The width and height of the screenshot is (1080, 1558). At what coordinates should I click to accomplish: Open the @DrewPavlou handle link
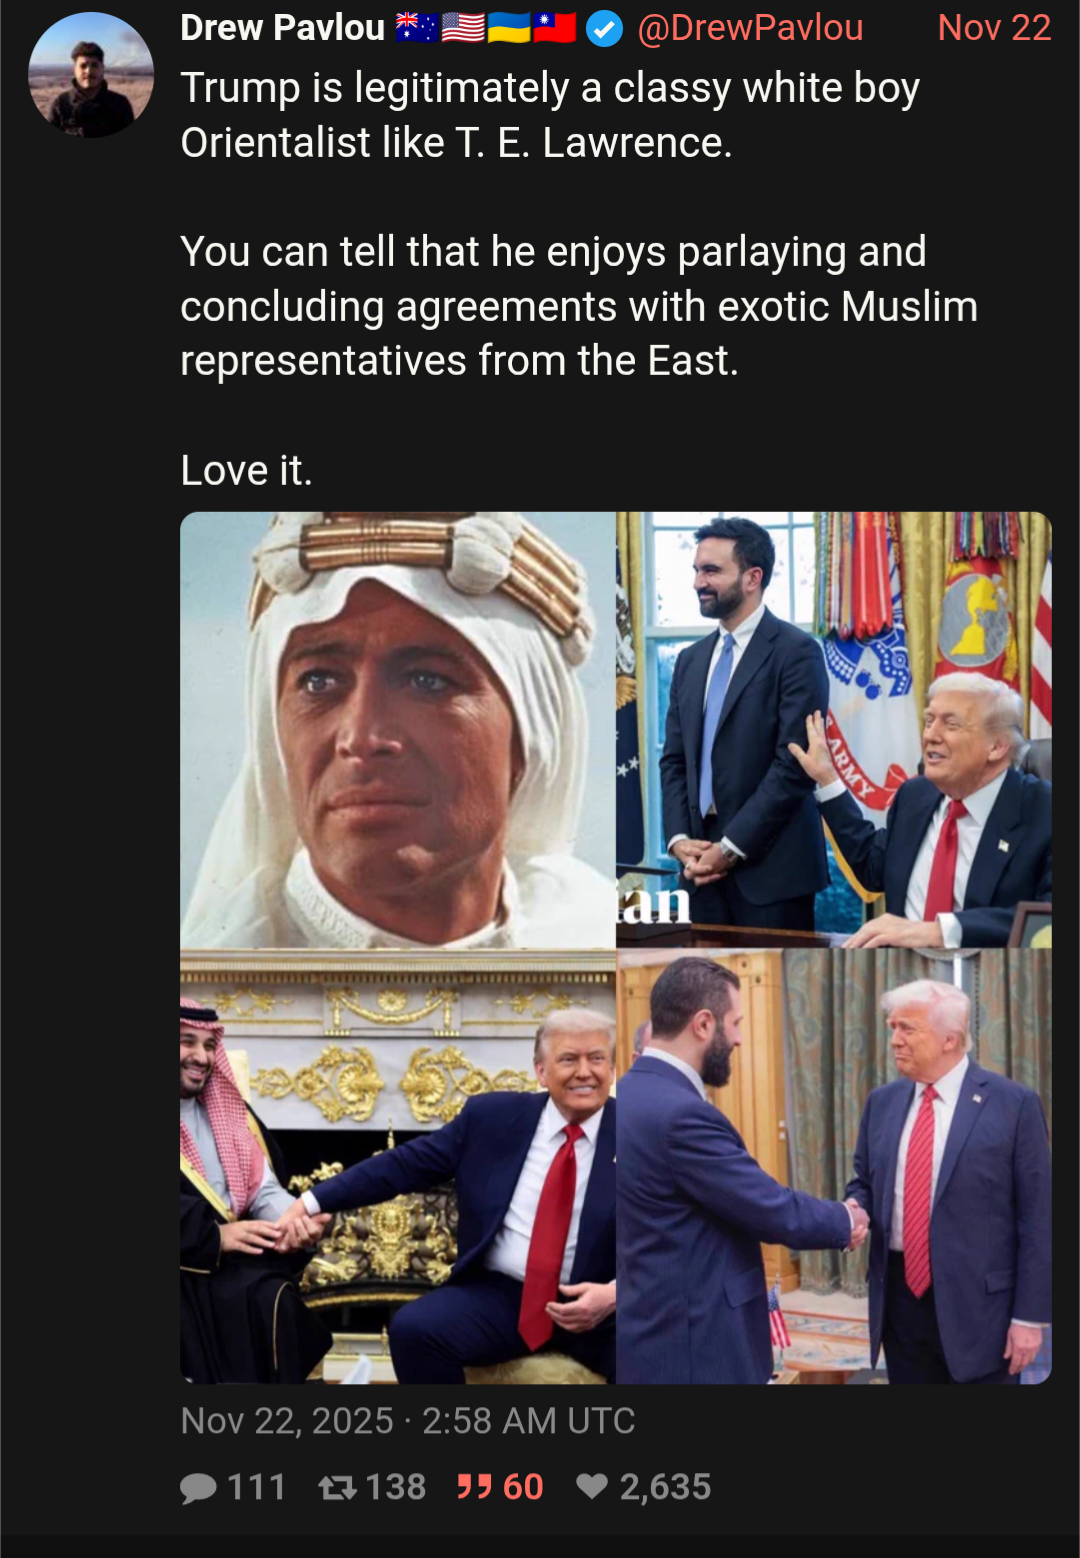750,28
